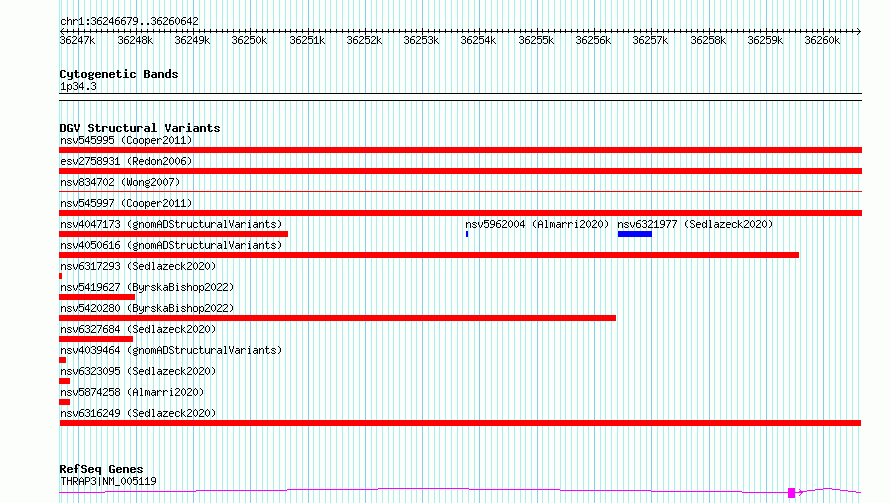Click the 36247k ruler tick label
This screenshot has width=890, height=503.
(x=77, y=40)
